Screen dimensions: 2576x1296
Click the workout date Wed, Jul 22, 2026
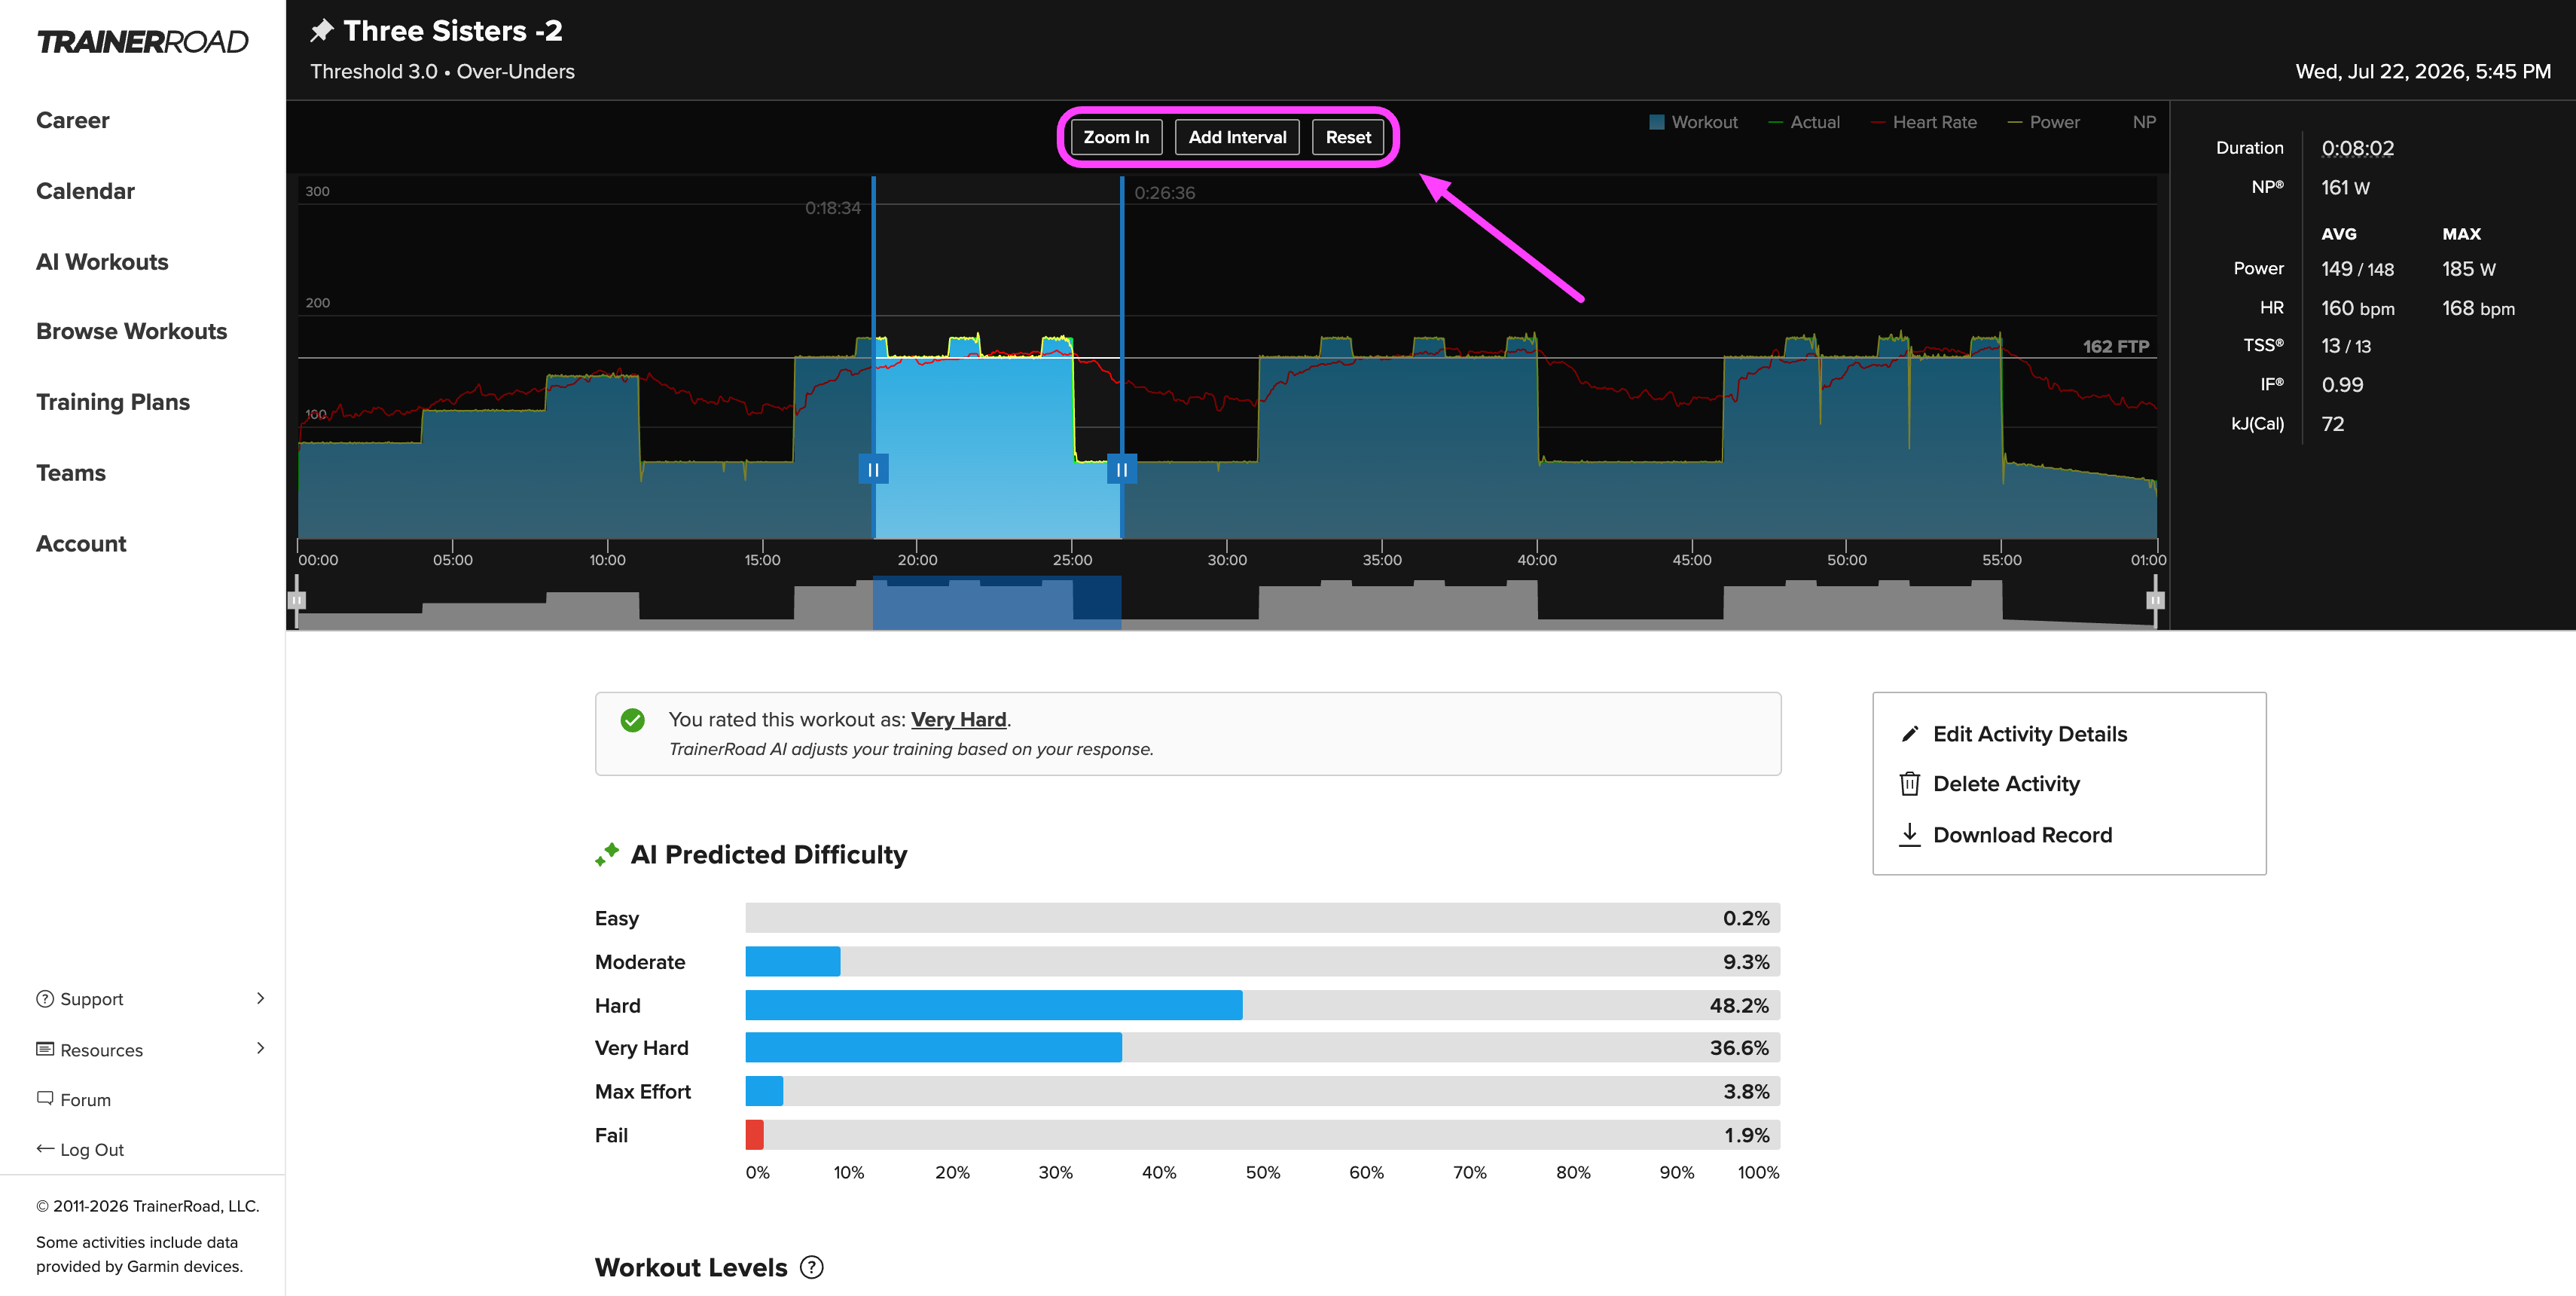tap(2423, 71)
